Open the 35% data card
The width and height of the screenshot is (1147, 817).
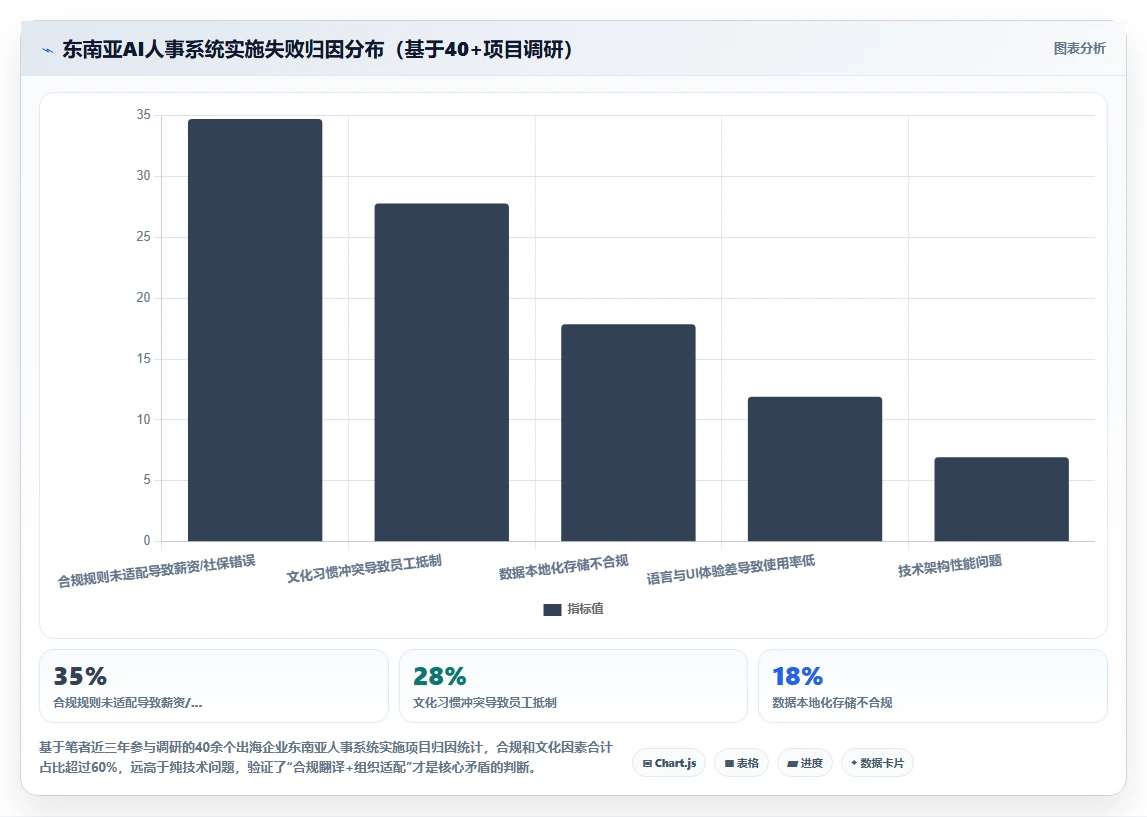pyautogui.click(x=214, y=686)
